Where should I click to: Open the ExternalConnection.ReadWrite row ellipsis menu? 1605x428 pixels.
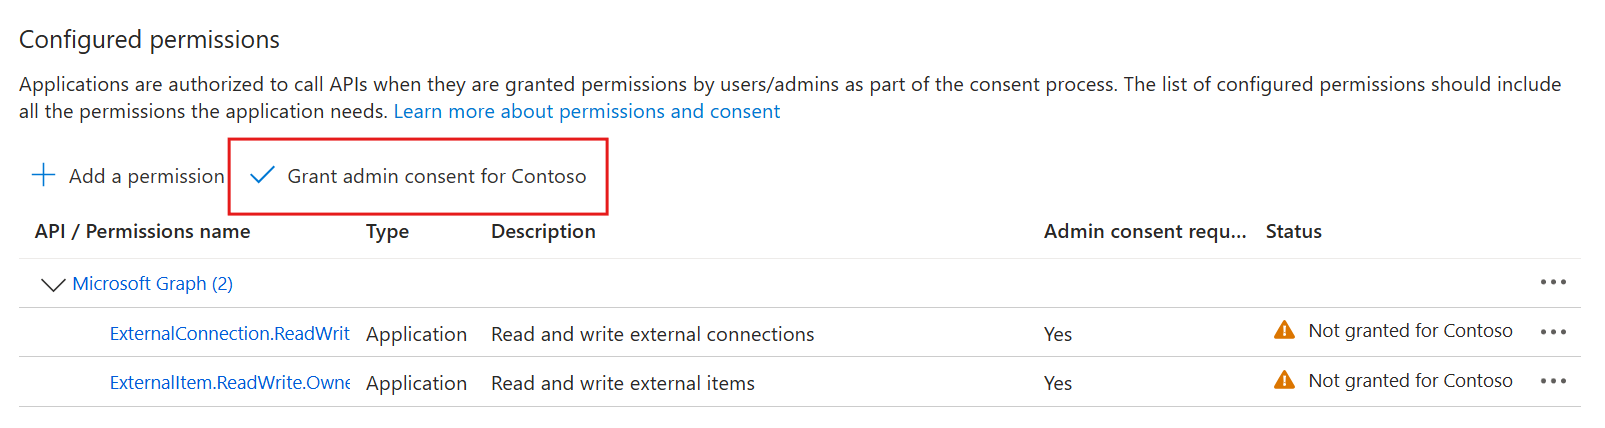tap(1552, 332)
